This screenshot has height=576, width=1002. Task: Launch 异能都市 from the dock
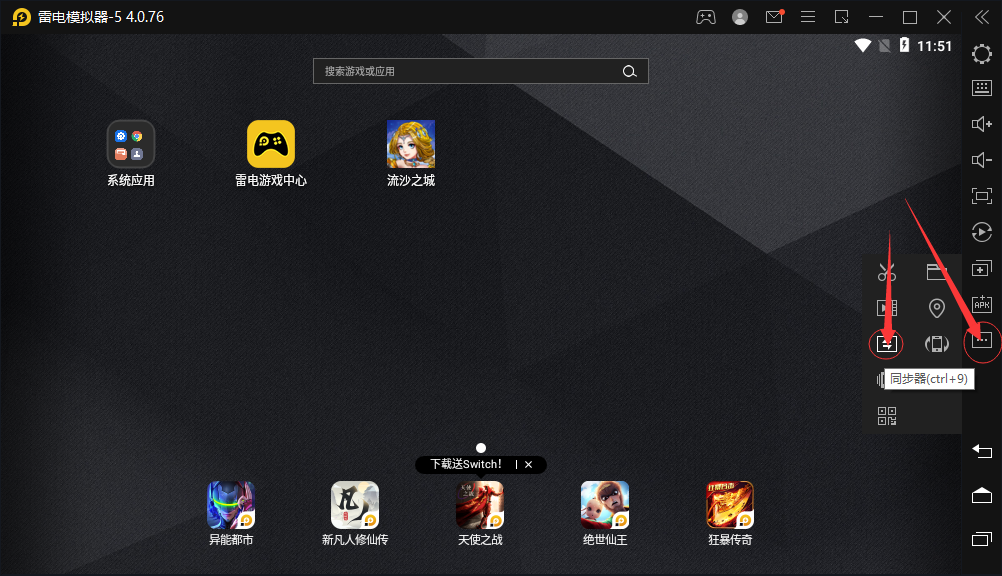(231, 513)
